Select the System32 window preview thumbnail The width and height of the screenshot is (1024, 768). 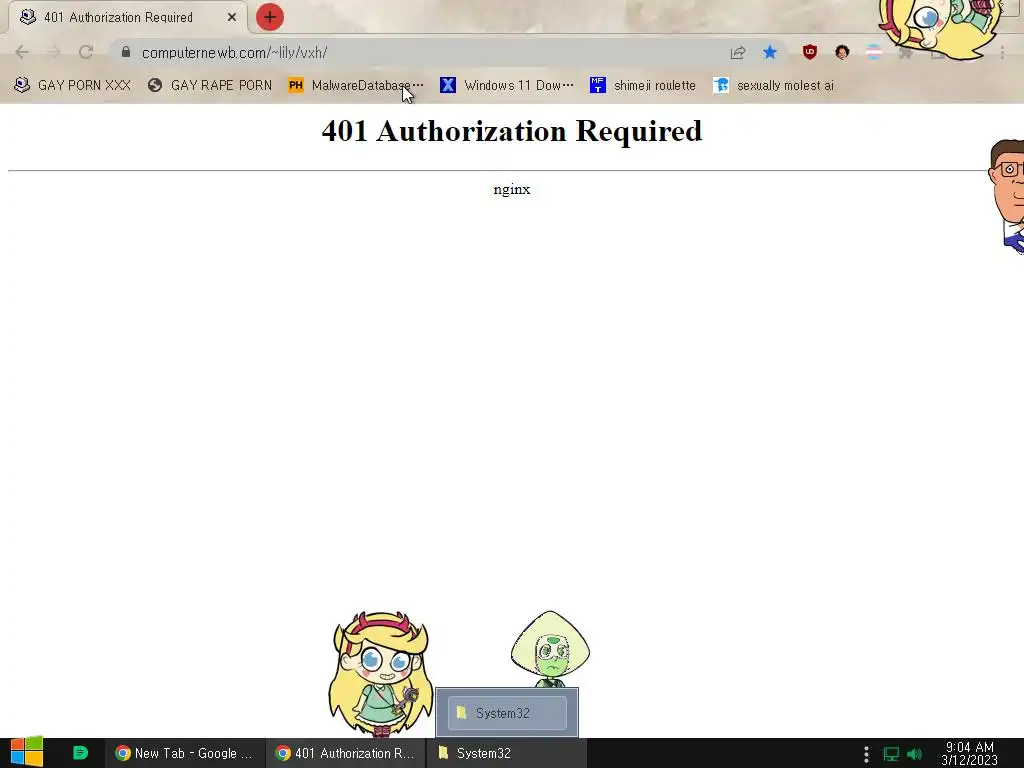click(507, 712)
